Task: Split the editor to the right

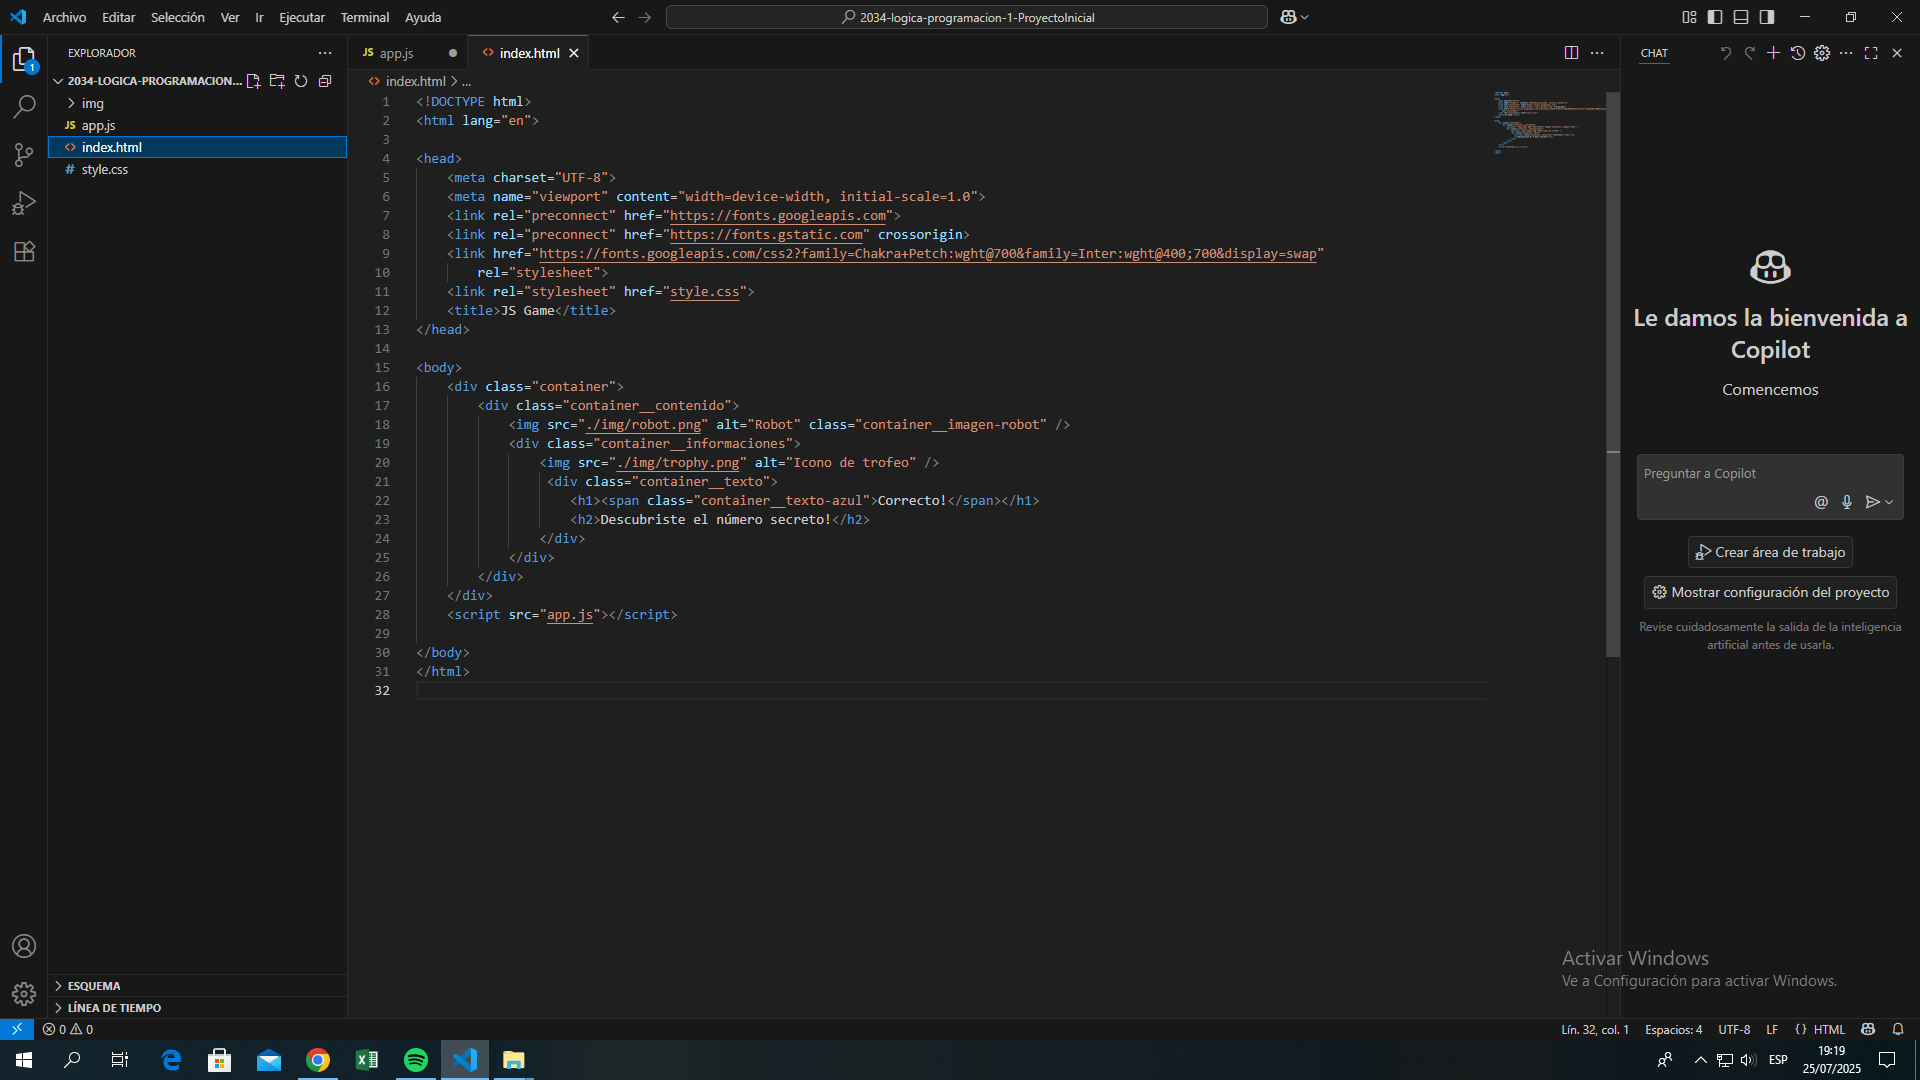Action: [1571, 53]
